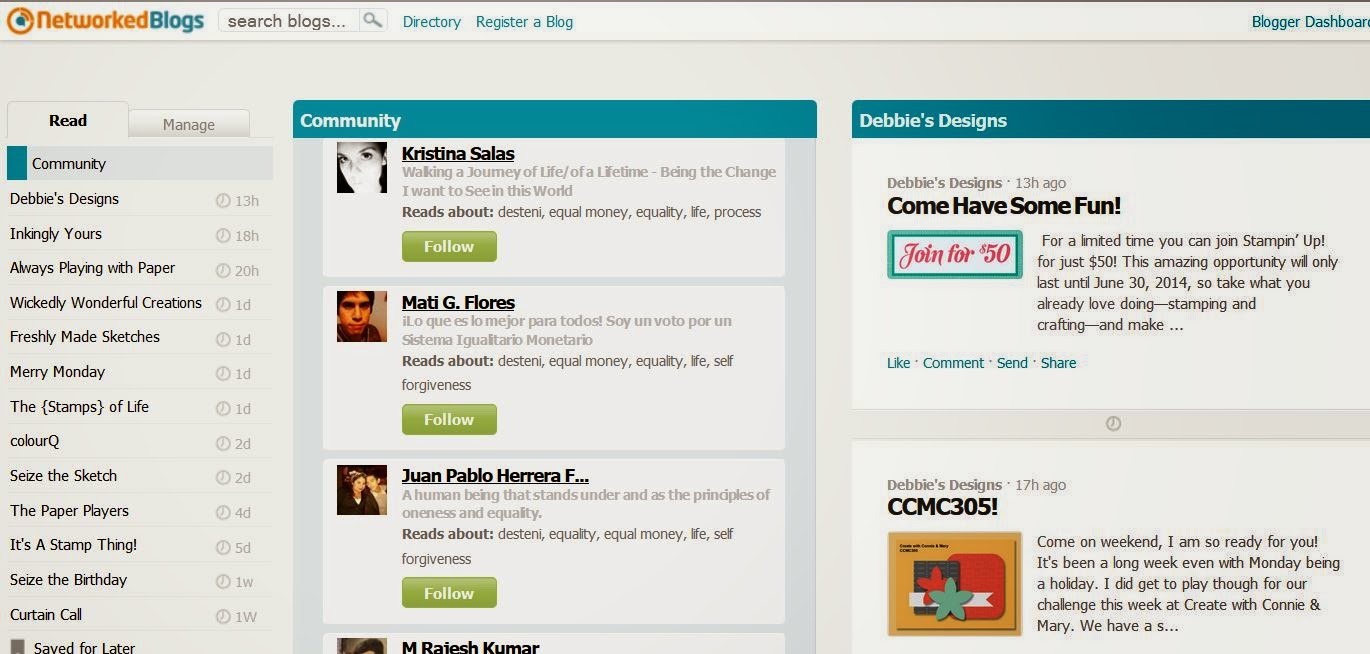
Task: Click the clock icon beside Merry Monday
Action: click(x=223, y=374)
